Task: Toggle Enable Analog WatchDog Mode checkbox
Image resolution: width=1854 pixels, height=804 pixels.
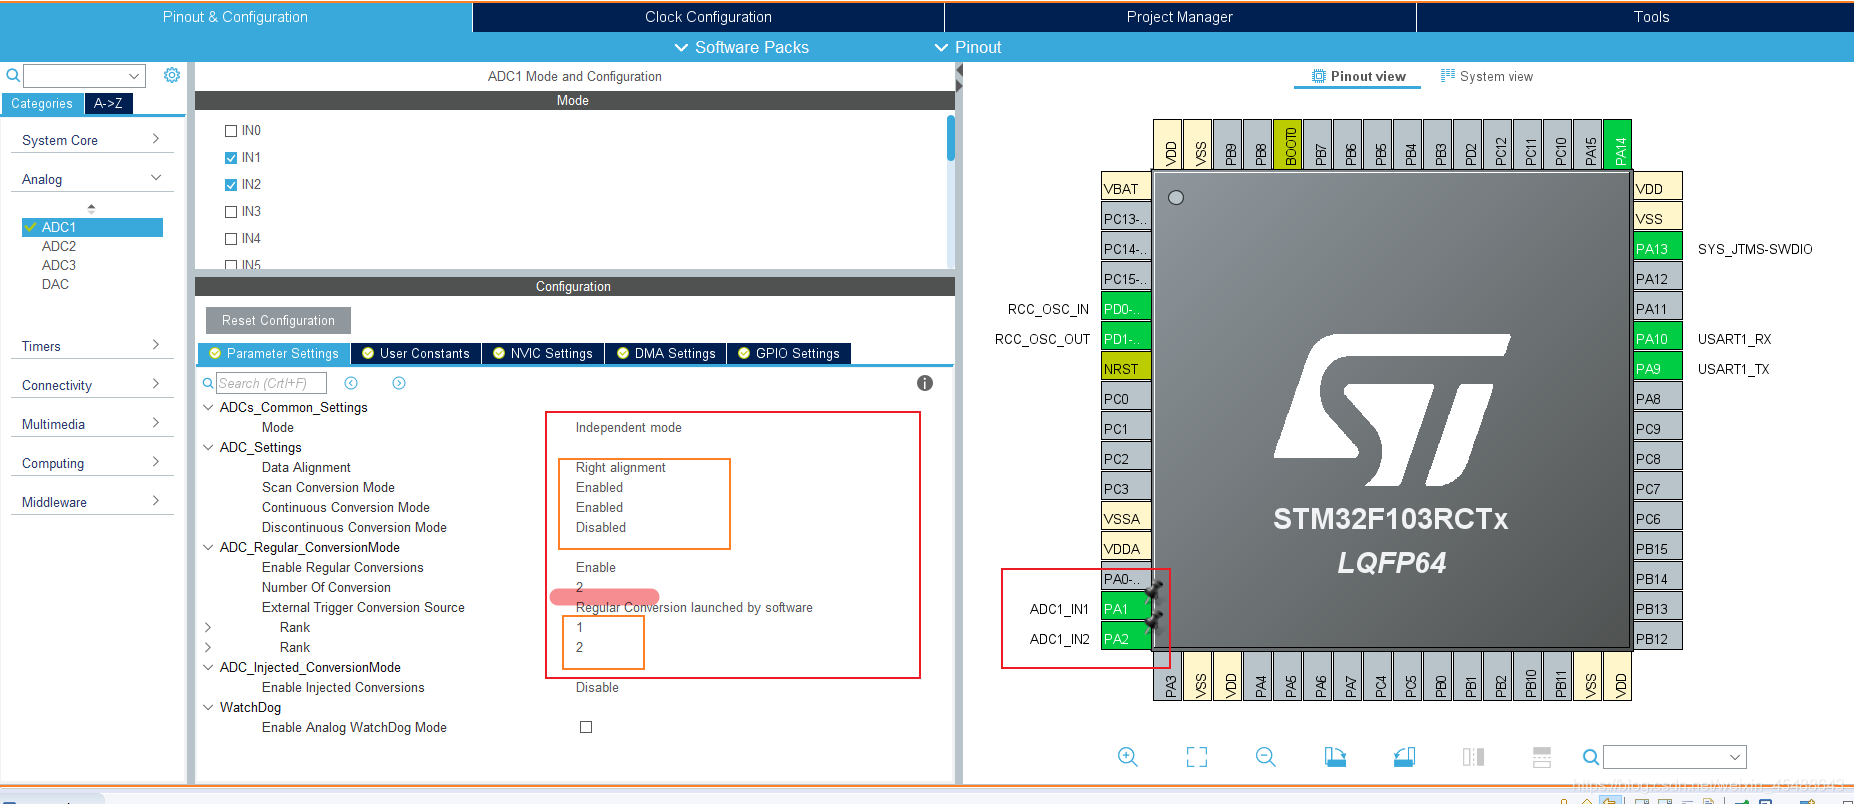Action: tap(586, 727)
